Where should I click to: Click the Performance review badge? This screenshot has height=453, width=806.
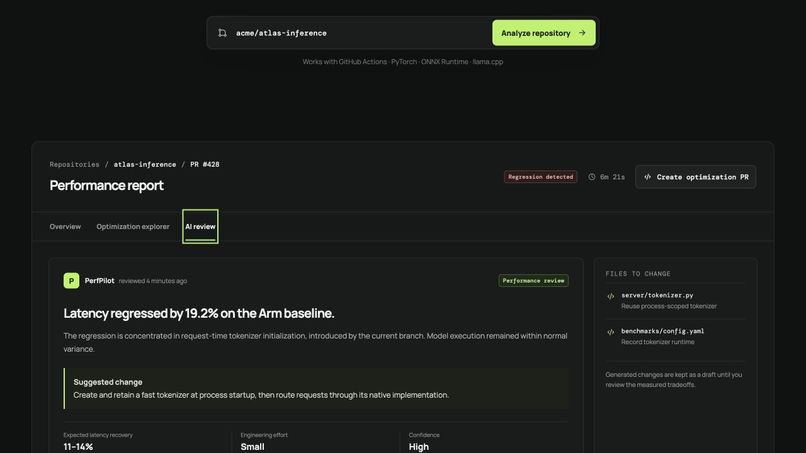point(534,281)
